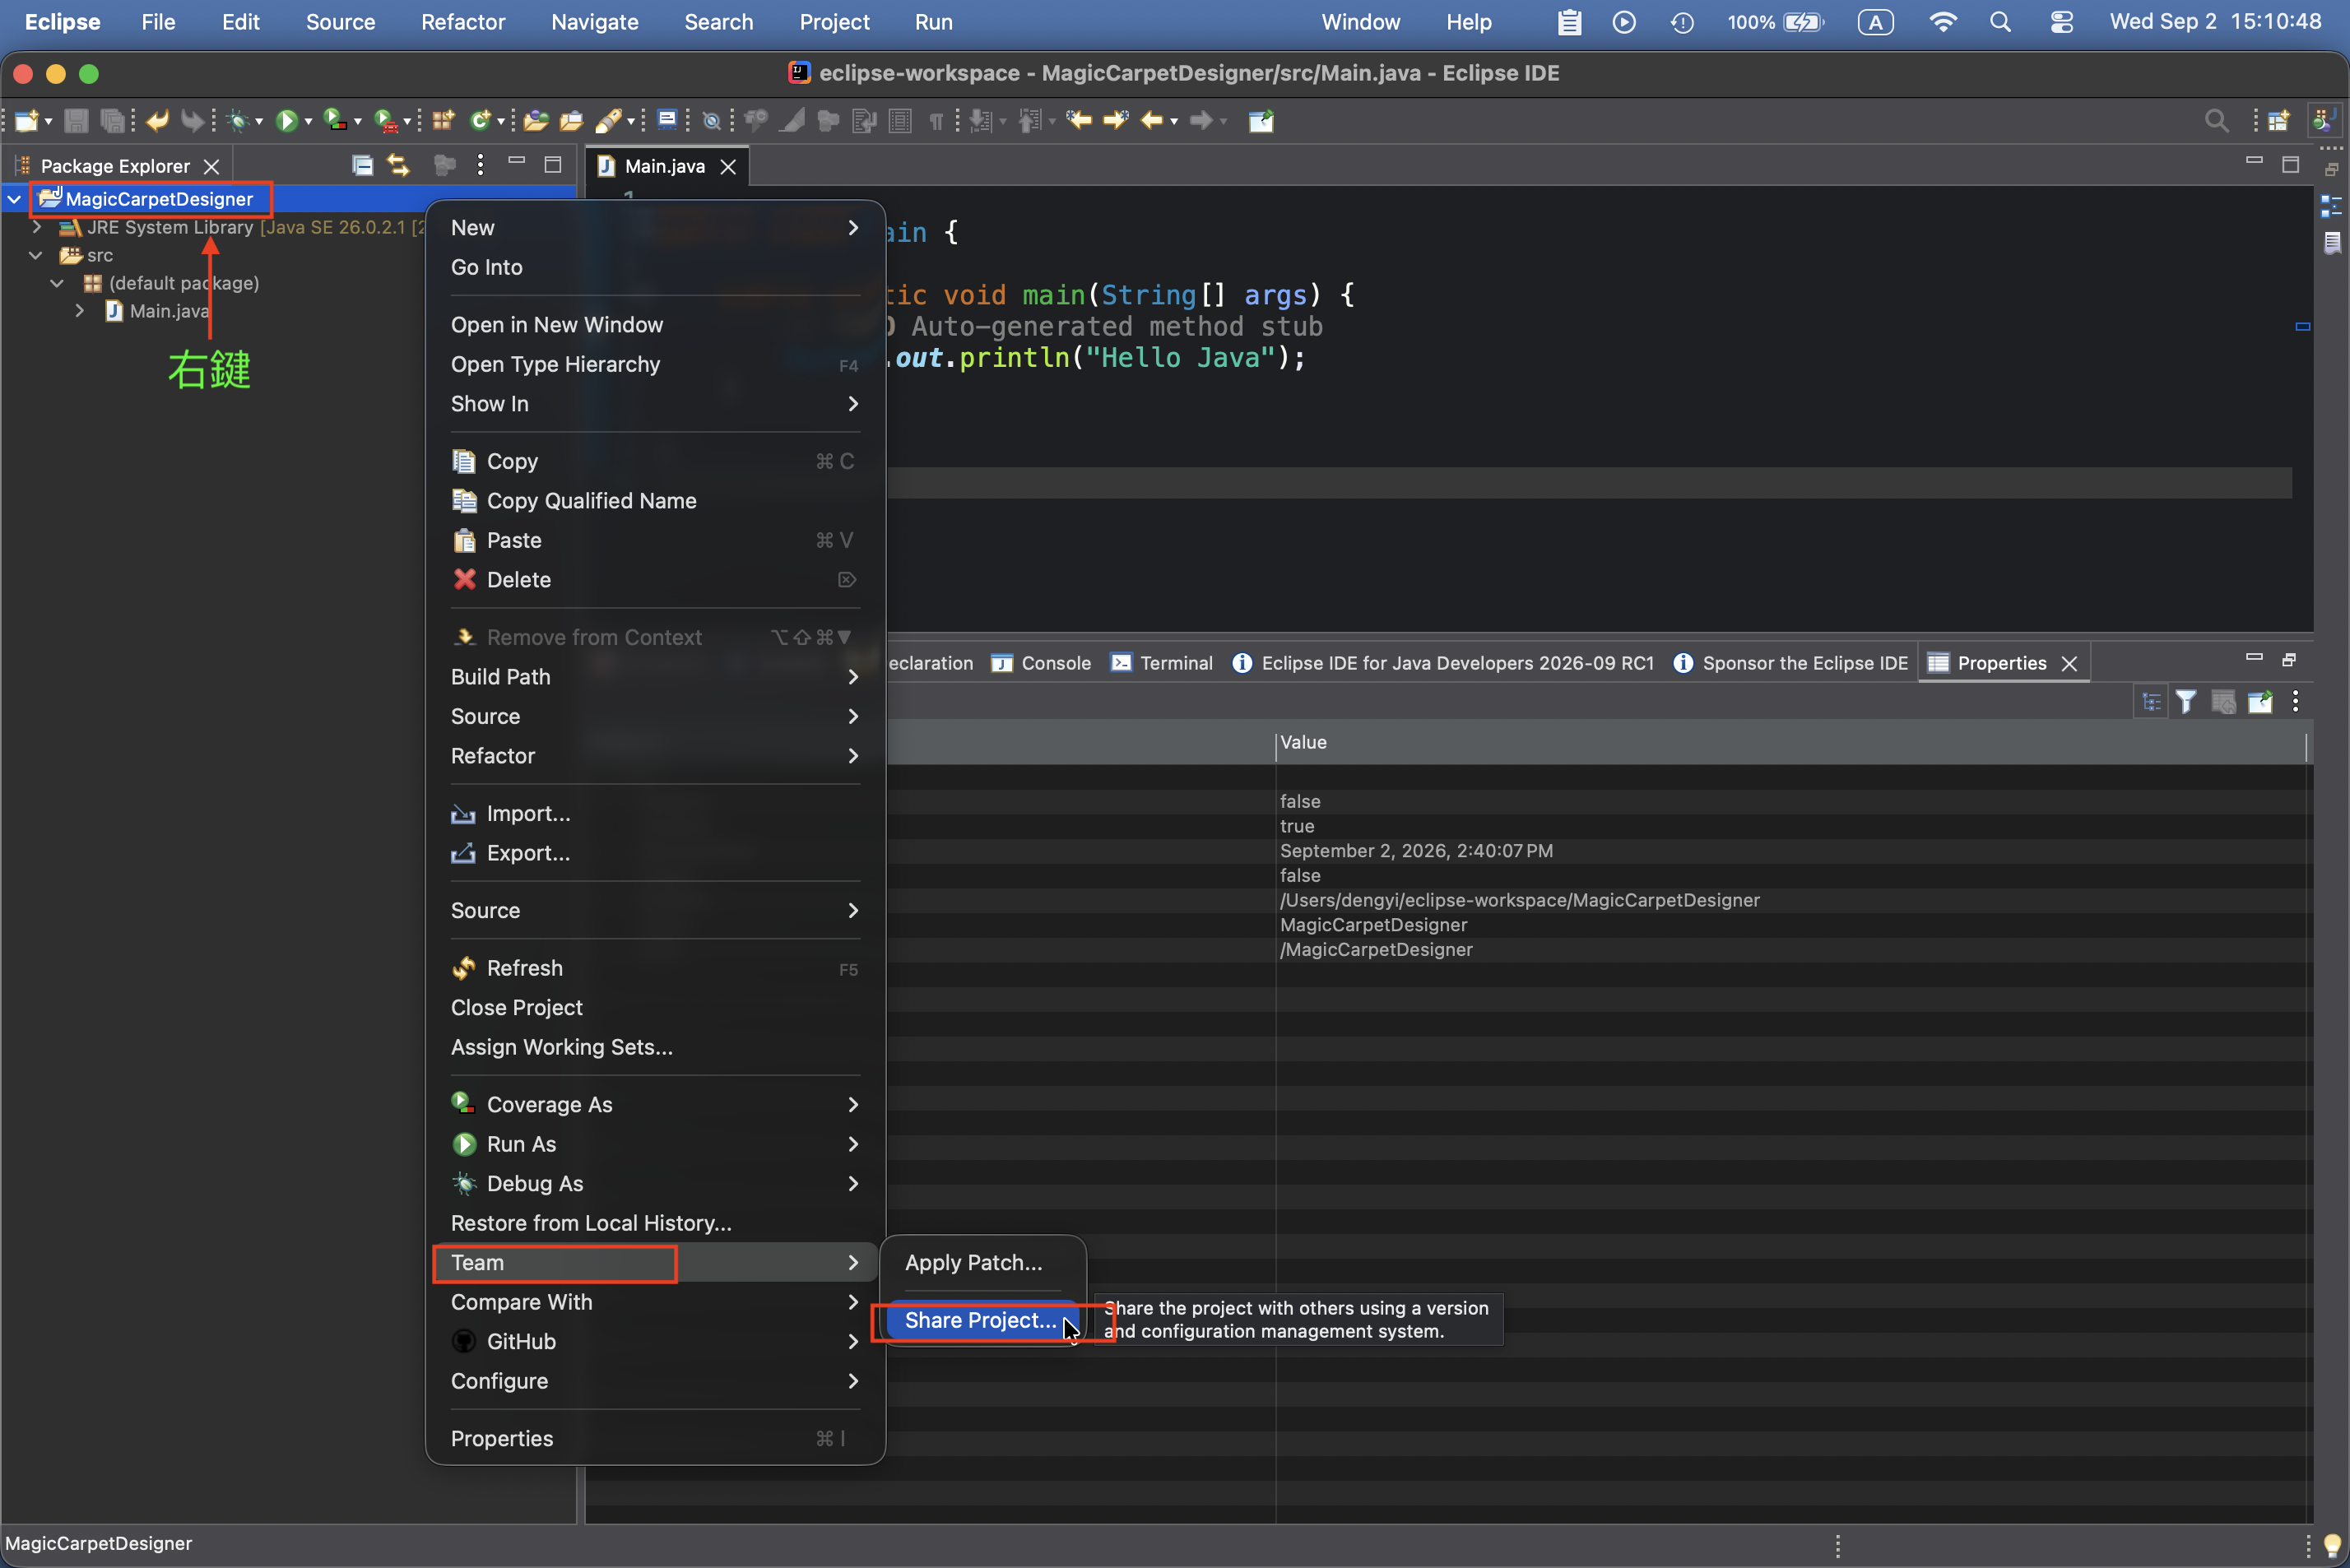Click the Save disk toolbar icon
2350x1568 pixels.
tap(76, 121)
